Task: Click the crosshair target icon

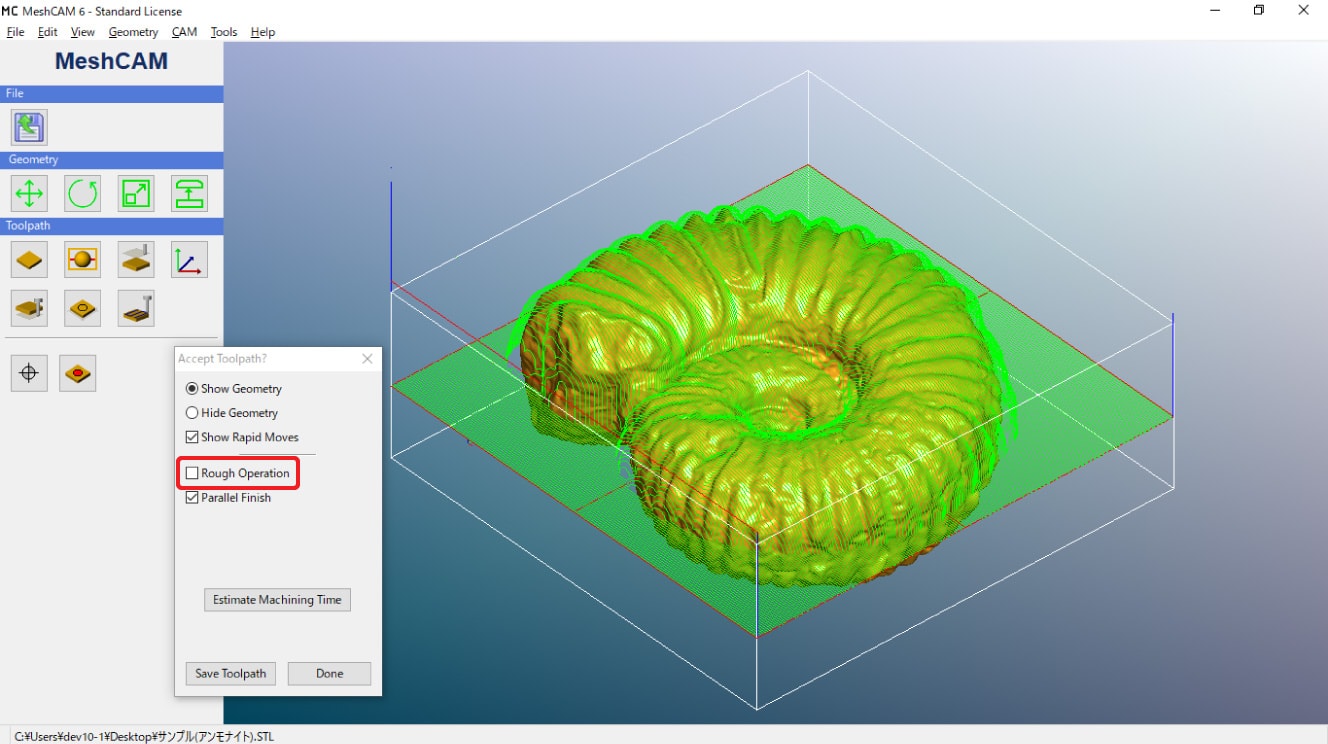Action: [29, 373]
